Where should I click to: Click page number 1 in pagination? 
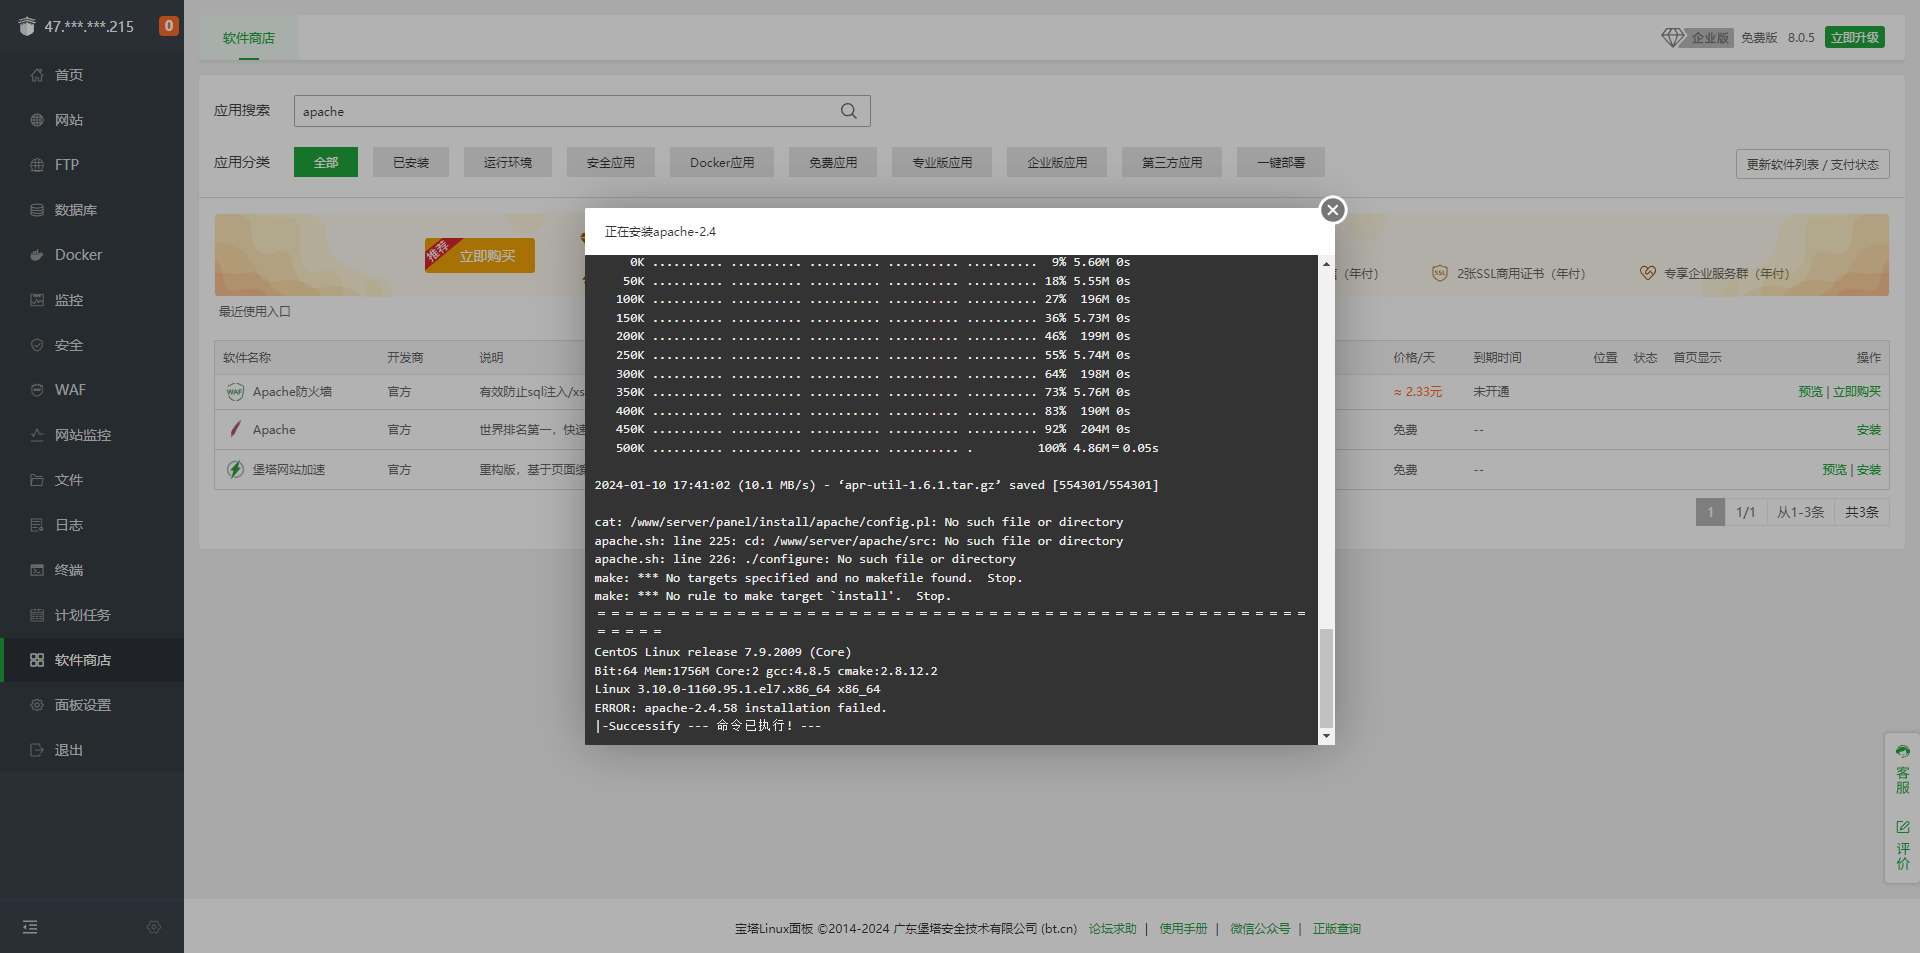[x=1710, y=512]
